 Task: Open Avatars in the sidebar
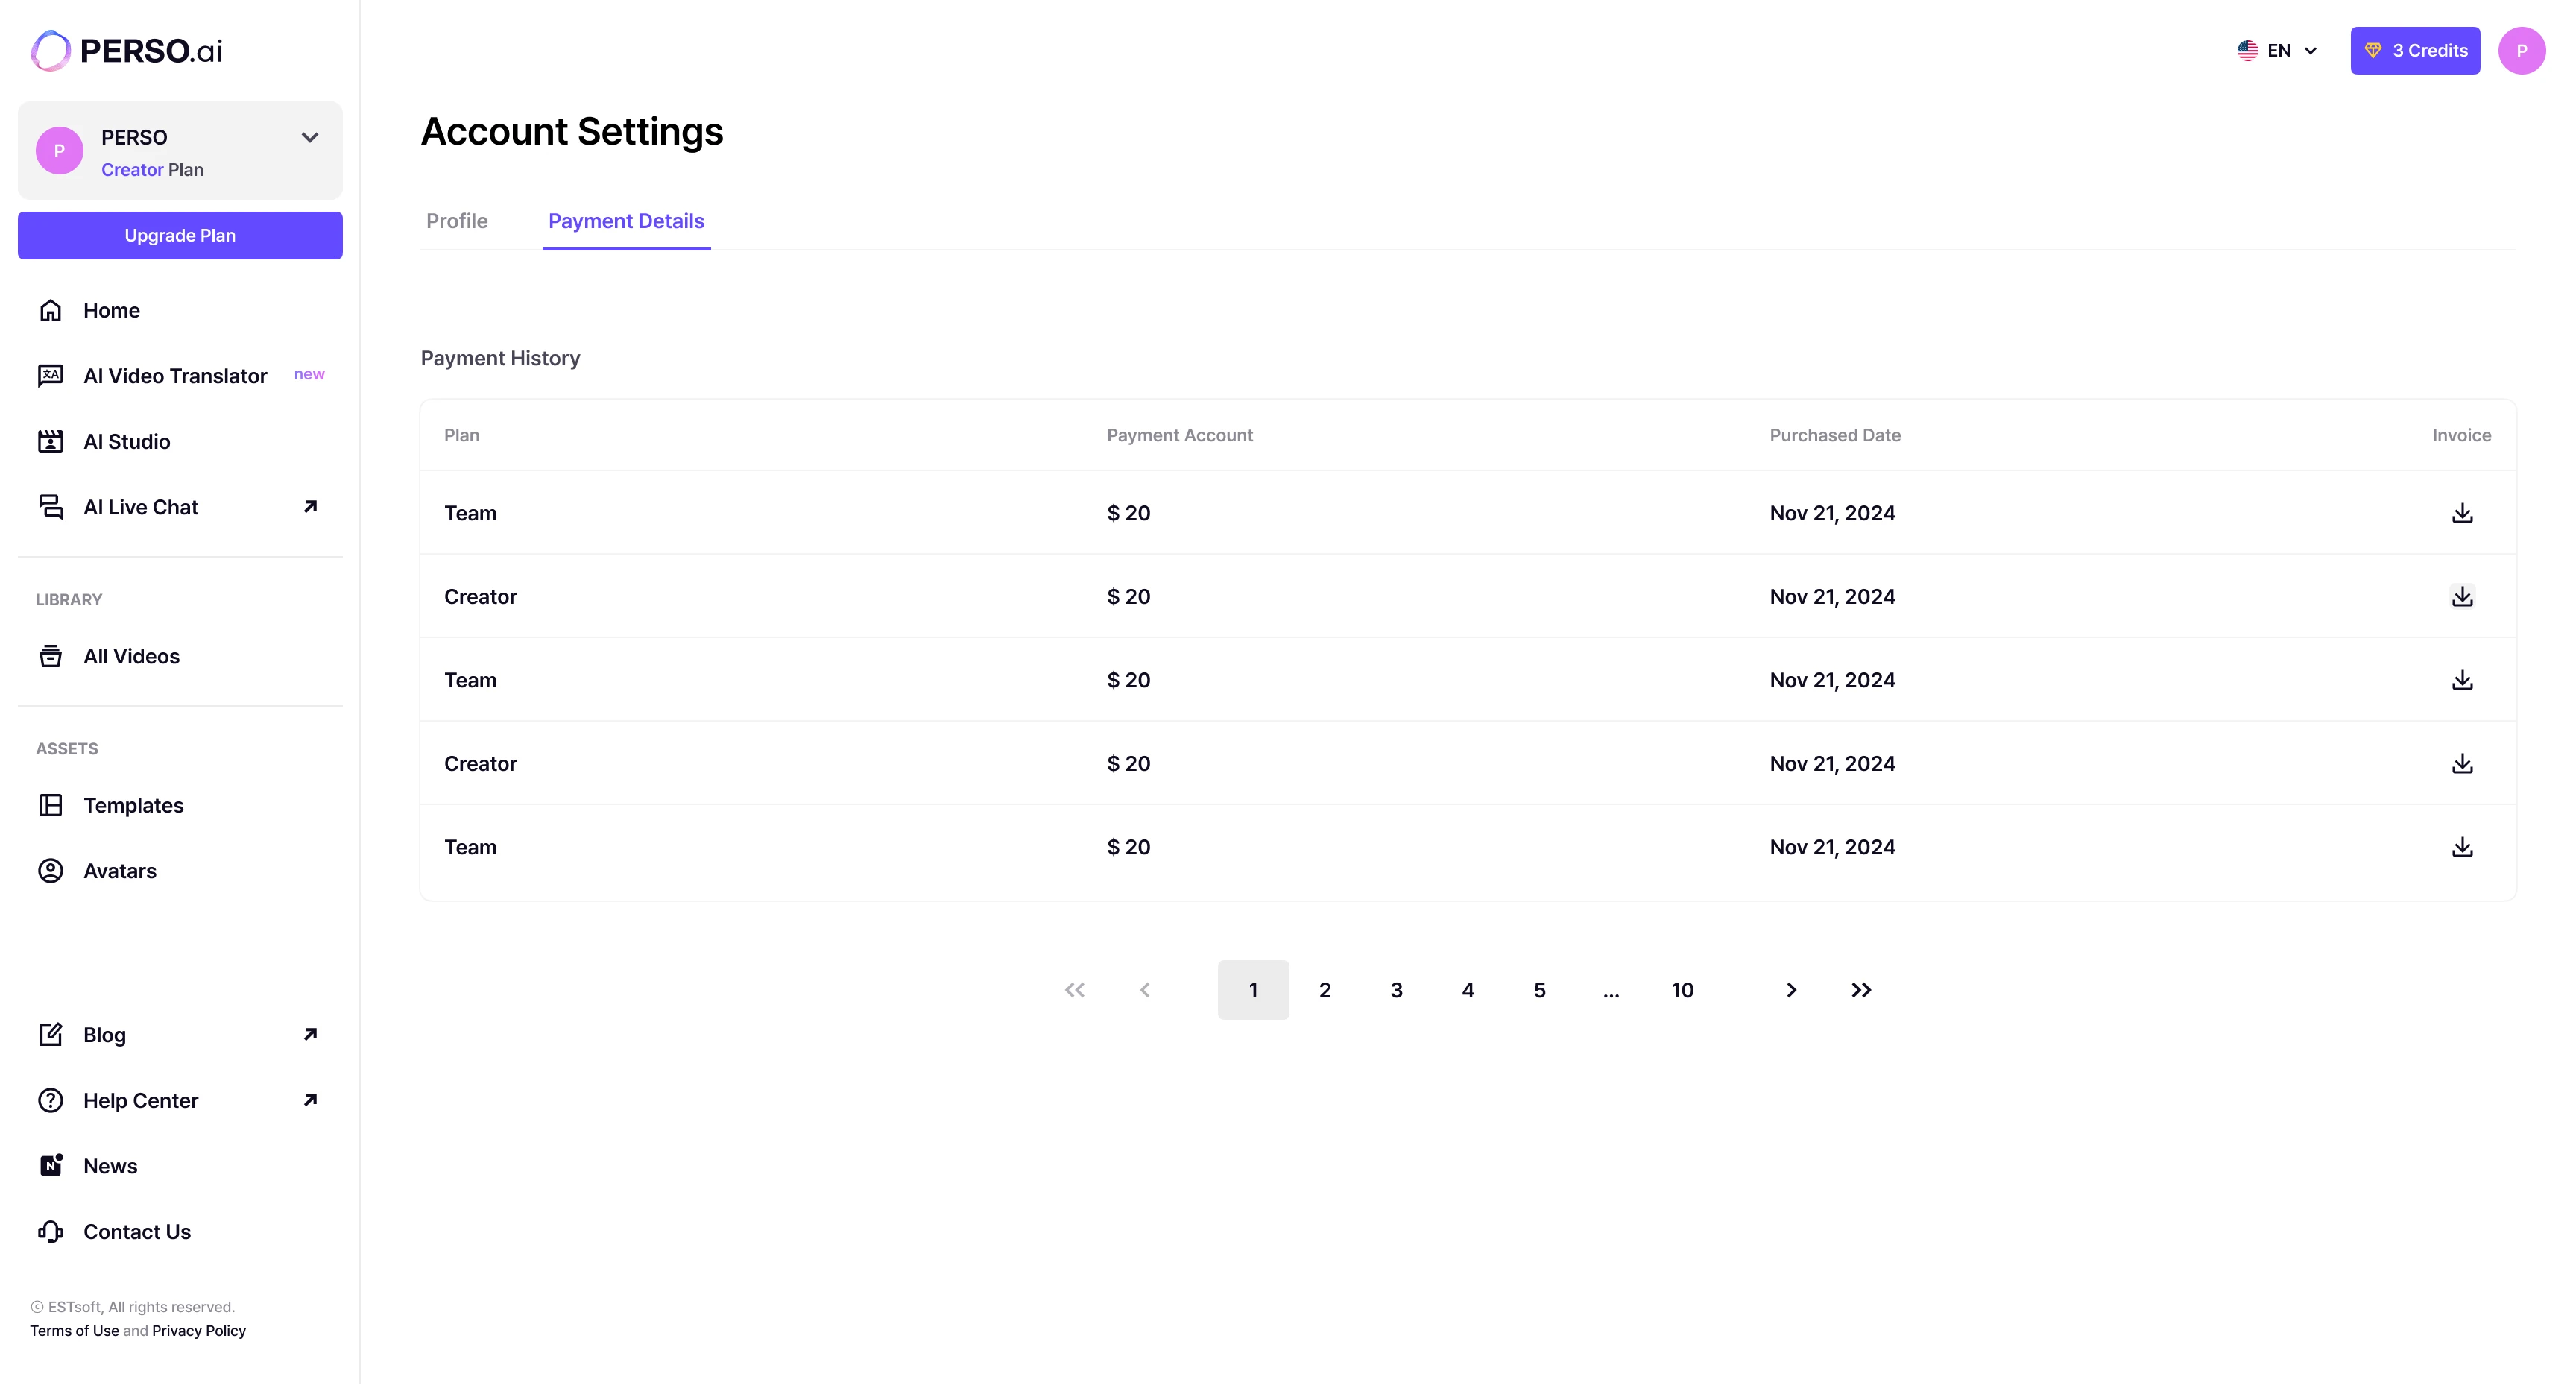(180, 871)
